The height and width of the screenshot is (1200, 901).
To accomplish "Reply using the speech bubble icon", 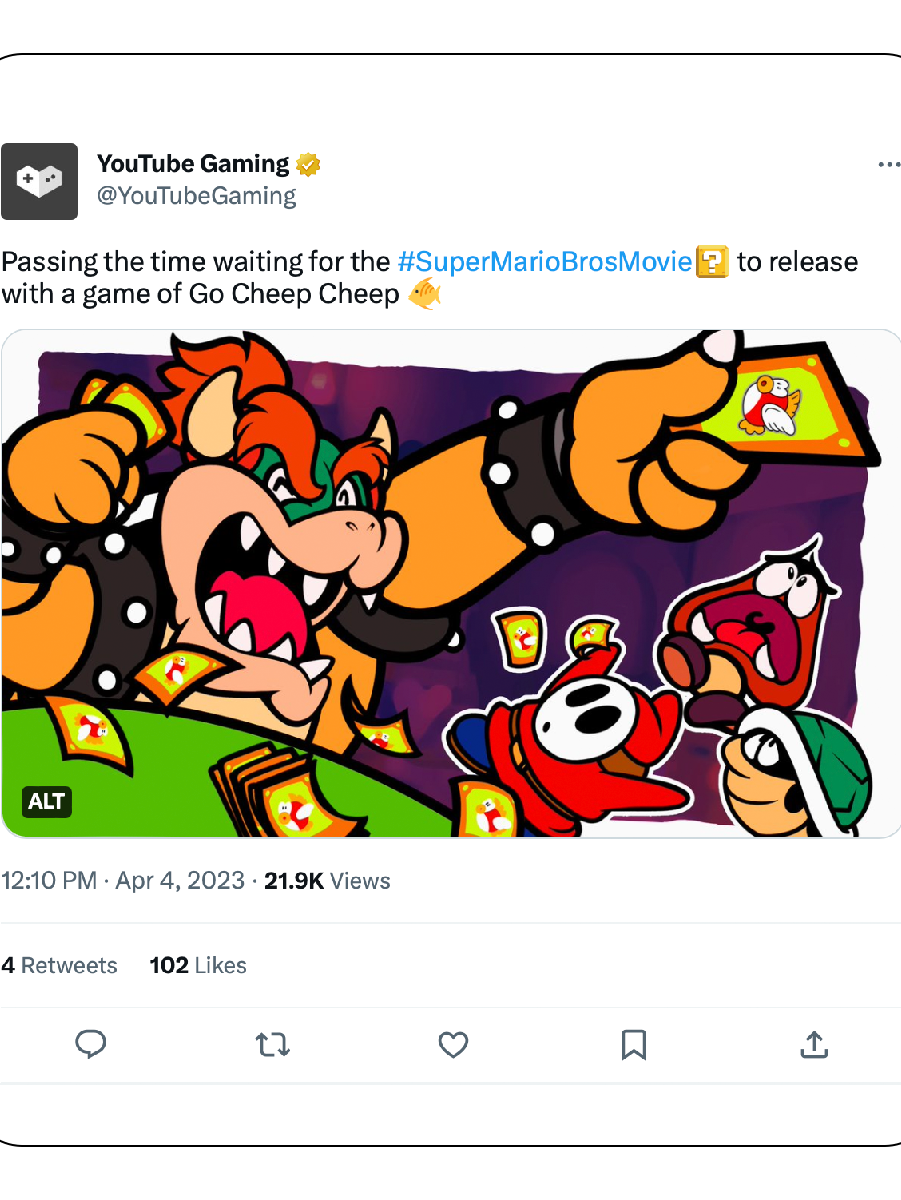I will [x=91, y=1045].
